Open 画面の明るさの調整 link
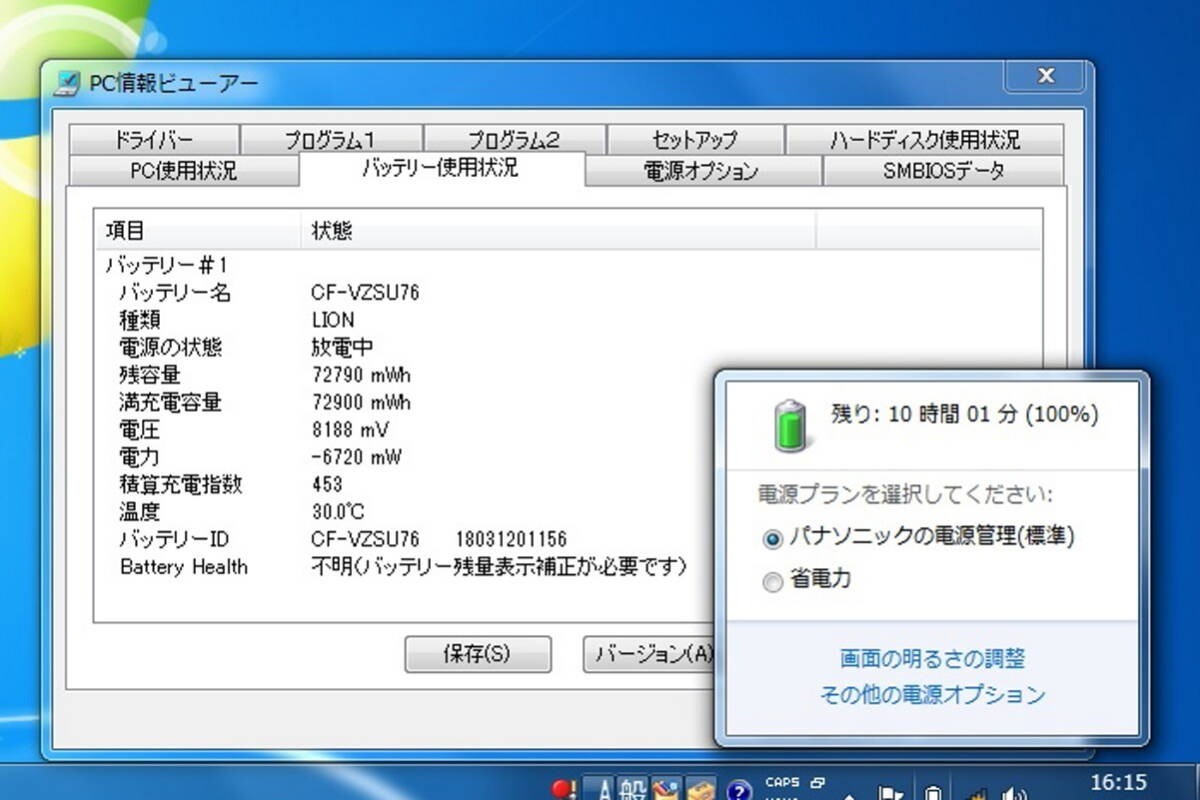1200x800 pixels. click(932, 659)
